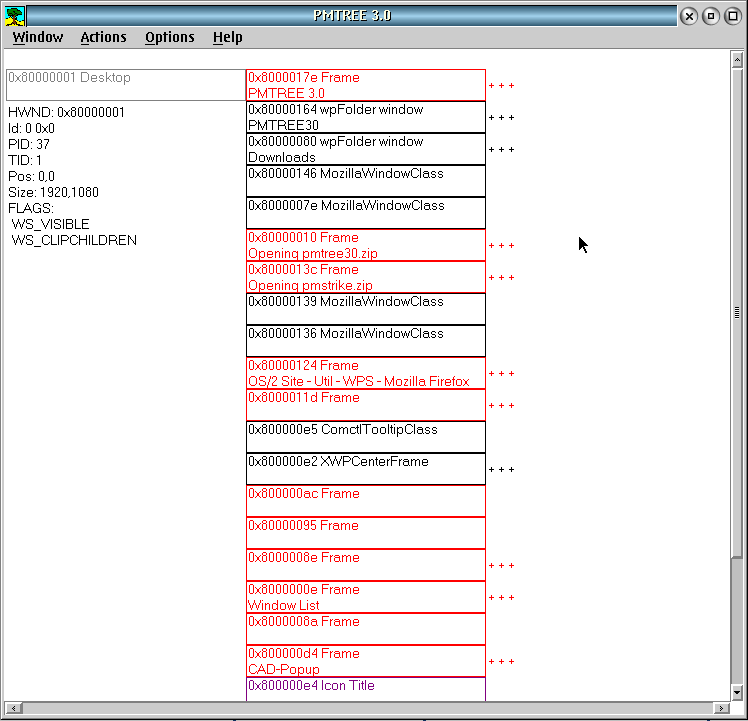Image resolution: width=748 pixels, height=721 pixels.
Task: Select the 0x80000095 Frame node
Action: click(366, 533)
